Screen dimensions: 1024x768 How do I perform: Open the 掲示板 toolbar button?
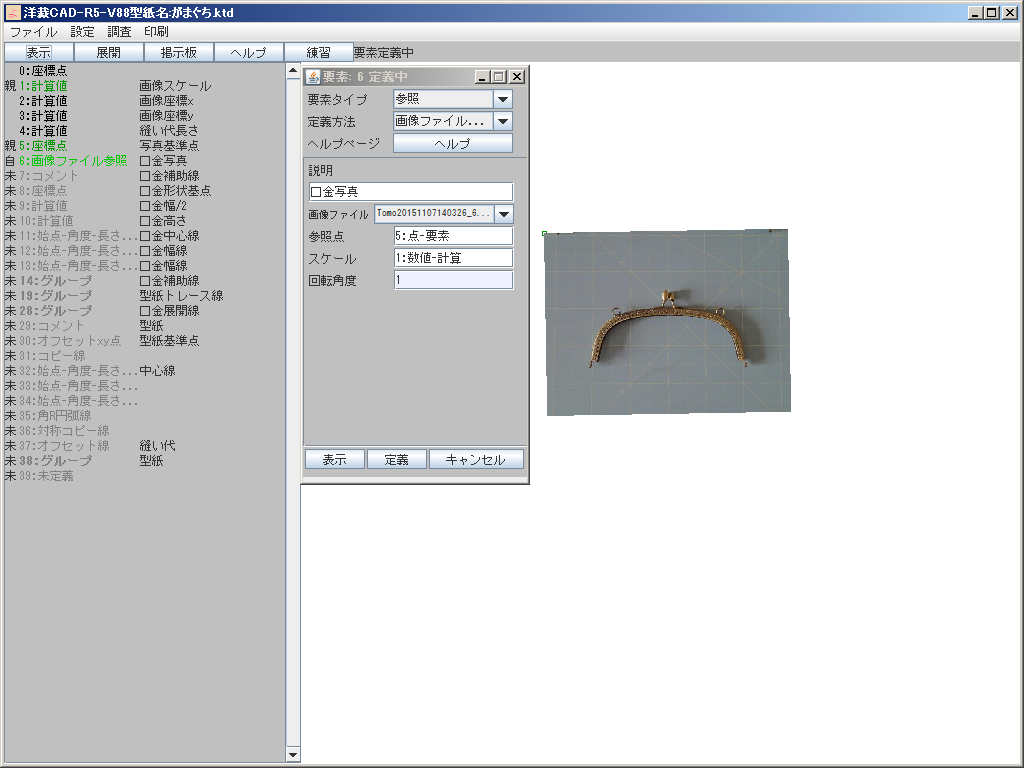click(x=178, y=52)
